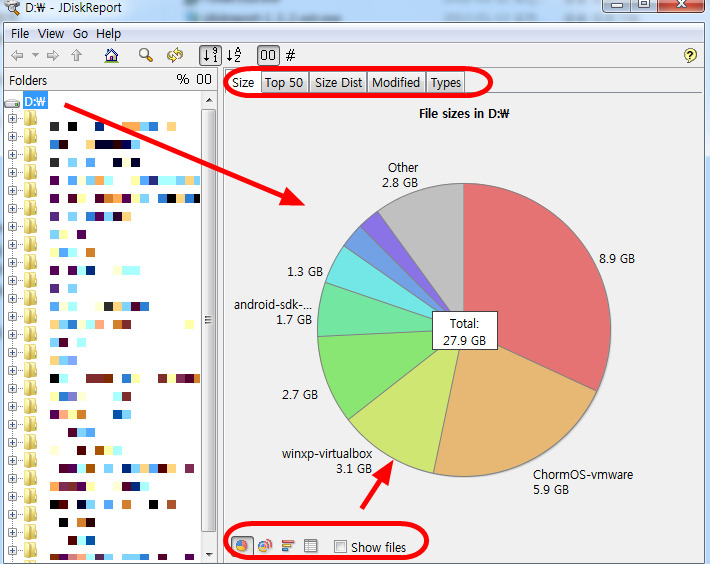Screen dimensions: 710x564
Task: Open the back history dropdown arrow
Action: [35, 56]
